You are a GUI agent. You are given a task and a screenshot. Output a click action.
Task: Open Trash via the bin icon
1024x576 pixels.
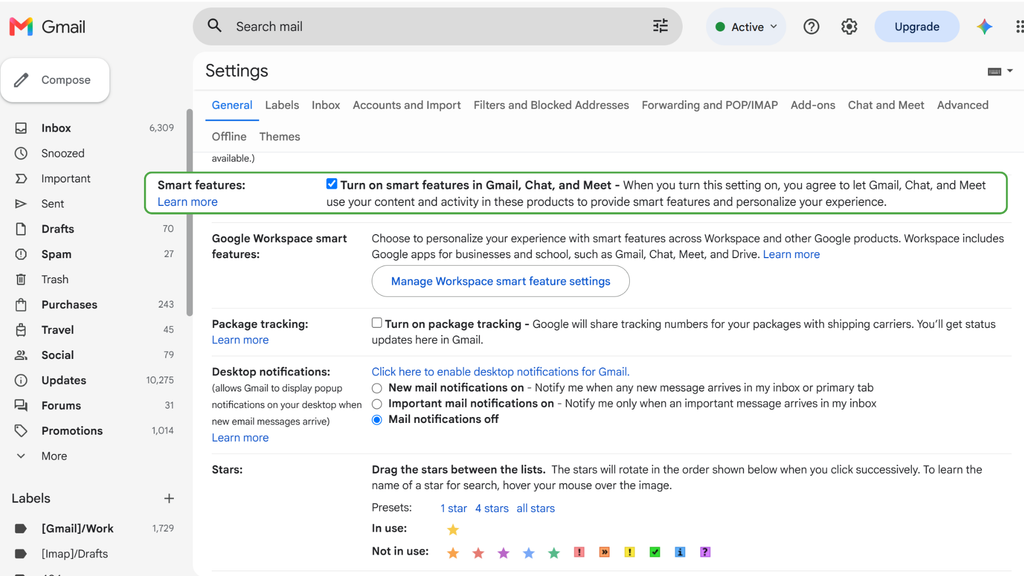[x=21, y=280]
